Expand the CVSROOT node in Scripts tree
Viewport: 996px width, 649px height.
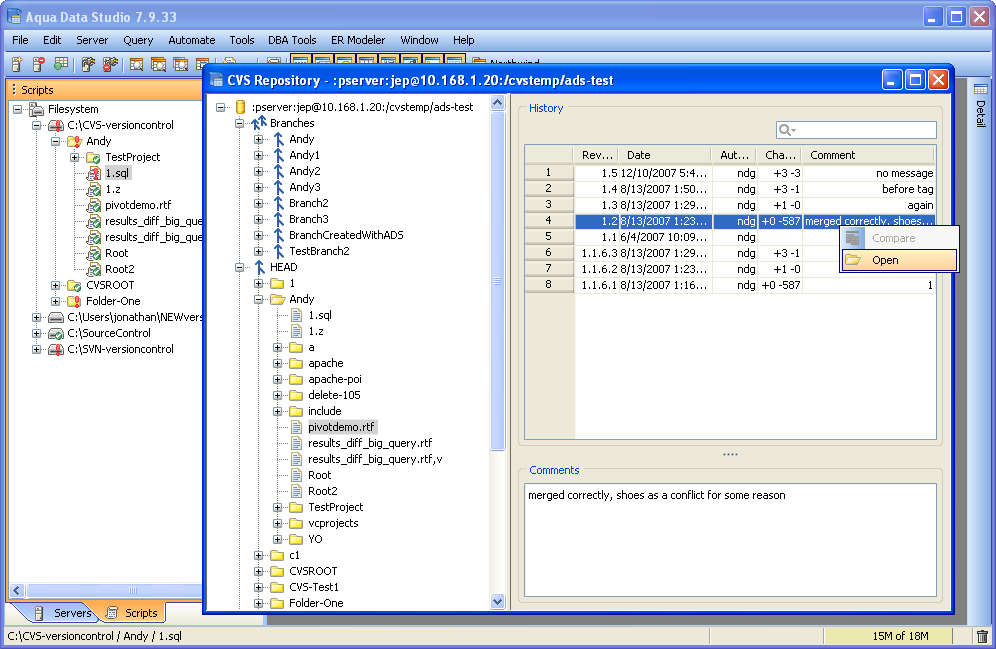56,285
